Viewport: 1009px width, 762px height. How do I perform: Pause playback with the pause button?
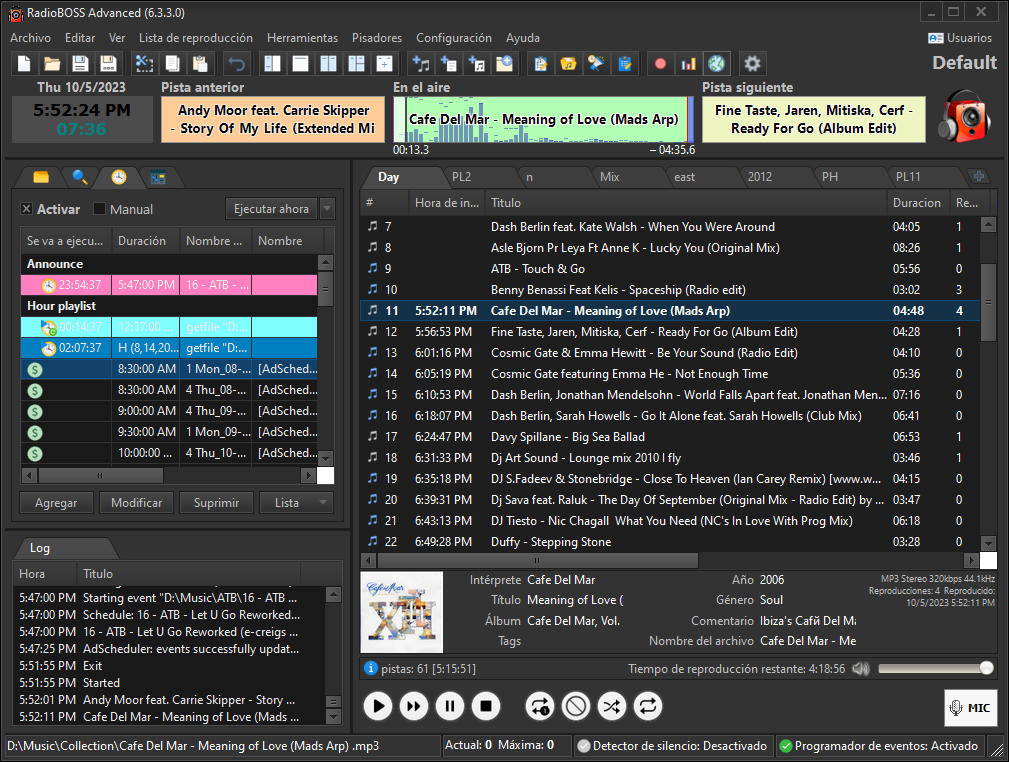[x=450, y=707]
